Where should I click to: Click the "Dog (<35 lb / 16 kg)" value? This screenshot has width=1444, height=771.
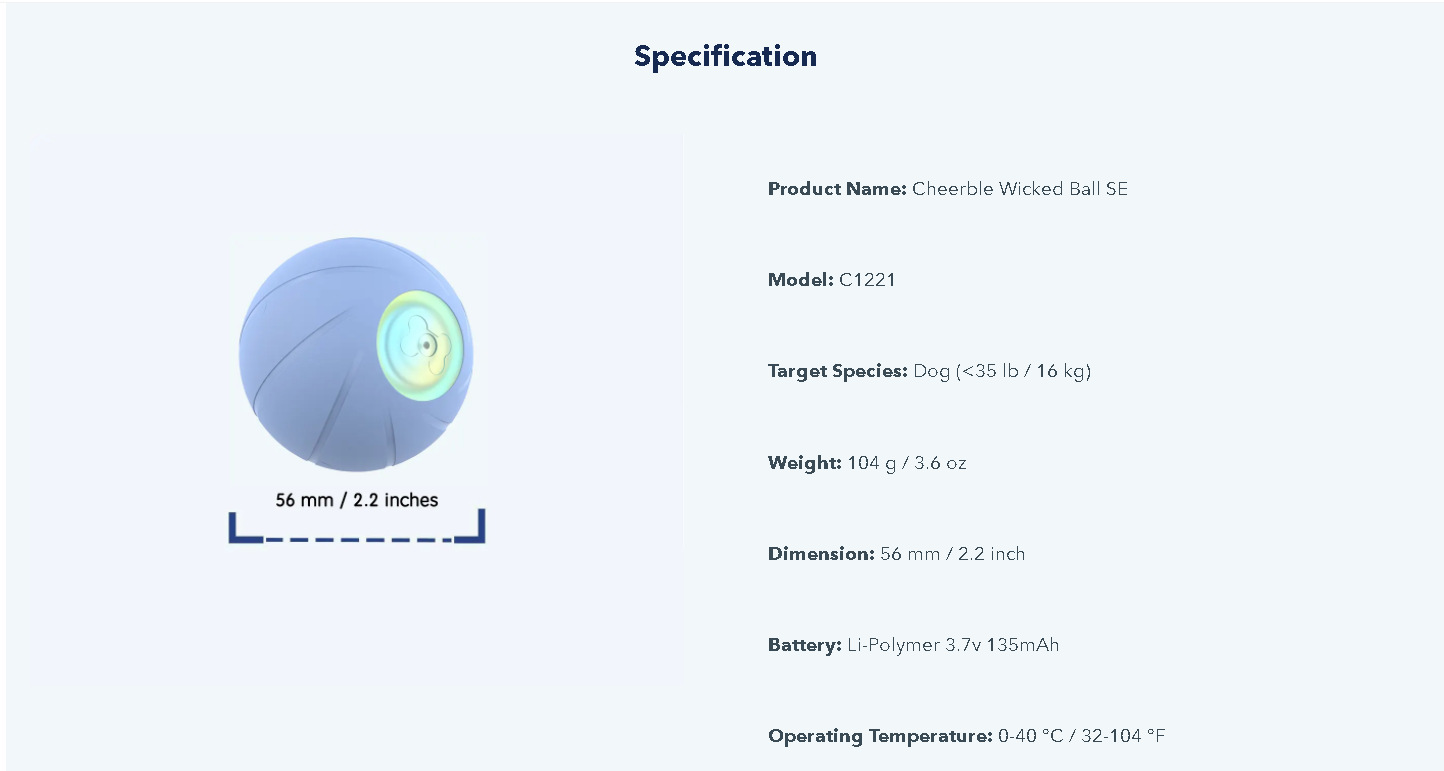(x=1001, y=371)
